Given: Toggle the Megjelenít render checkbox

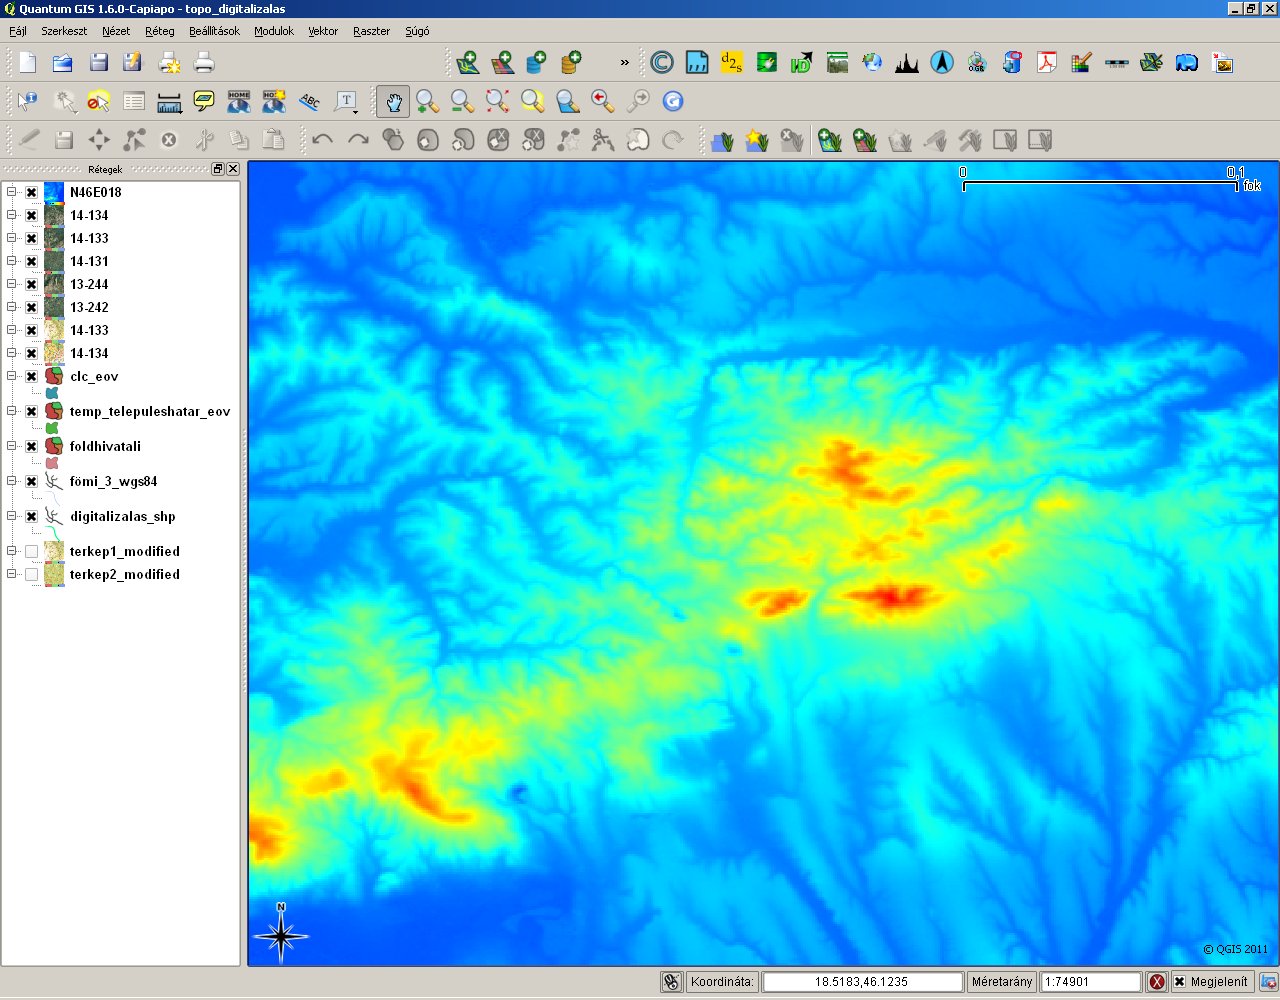Looking at the screenshot, I should (1180, 982).
